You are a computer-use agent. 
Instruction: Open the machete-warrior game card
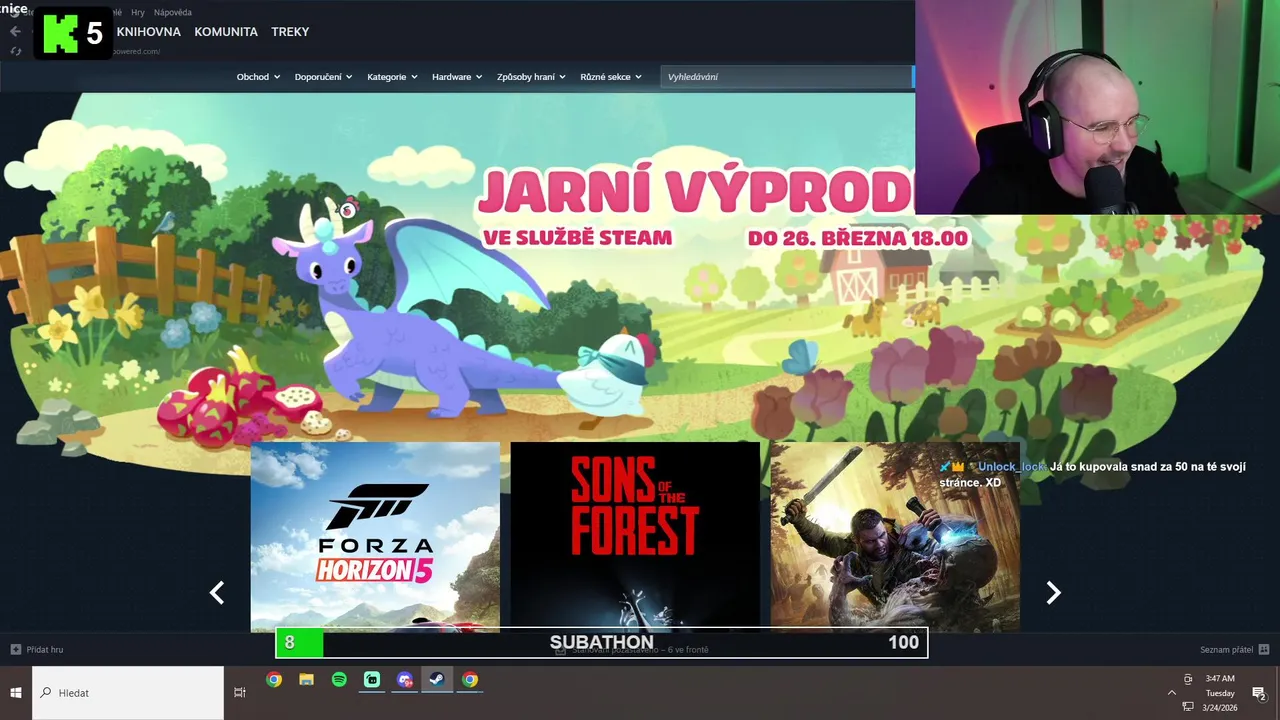coord(895,537)
